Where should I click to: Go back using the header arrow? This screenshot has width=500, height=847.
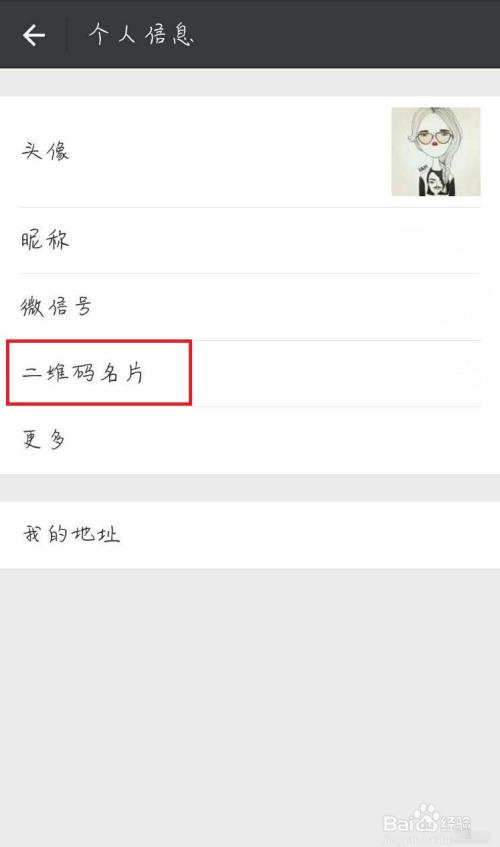coord(33,36)
